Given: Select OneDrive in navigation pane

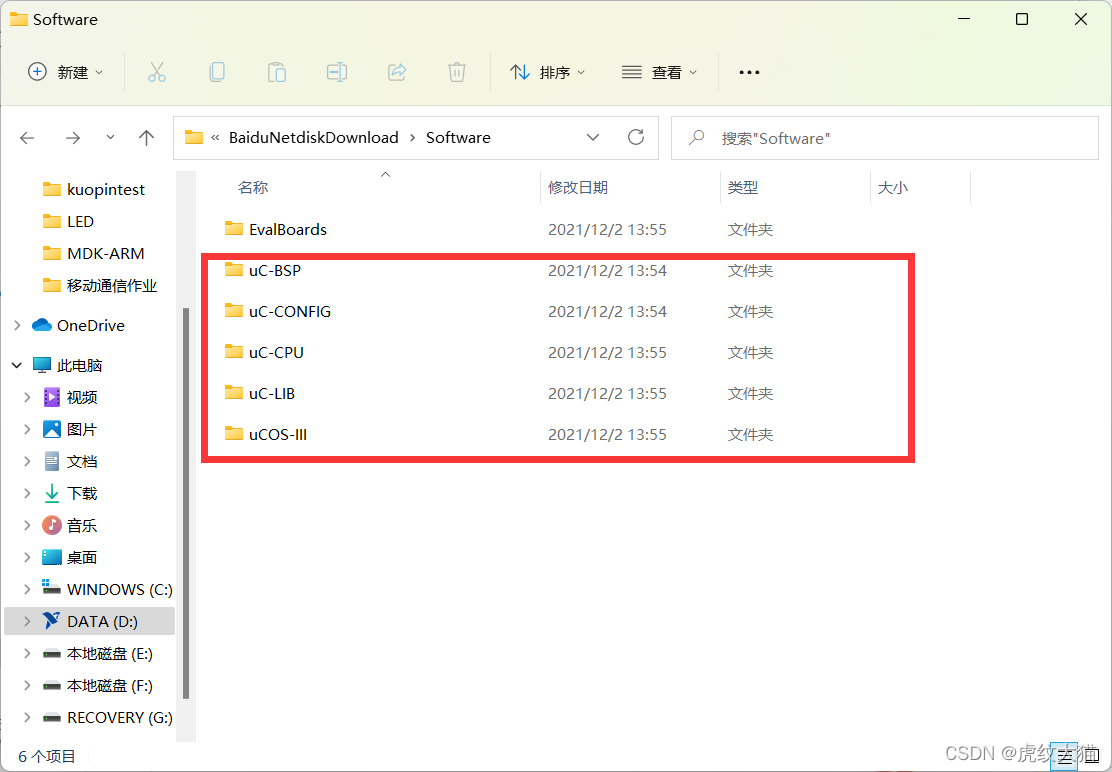Looking at the screenshot, I should click(91, 326).
